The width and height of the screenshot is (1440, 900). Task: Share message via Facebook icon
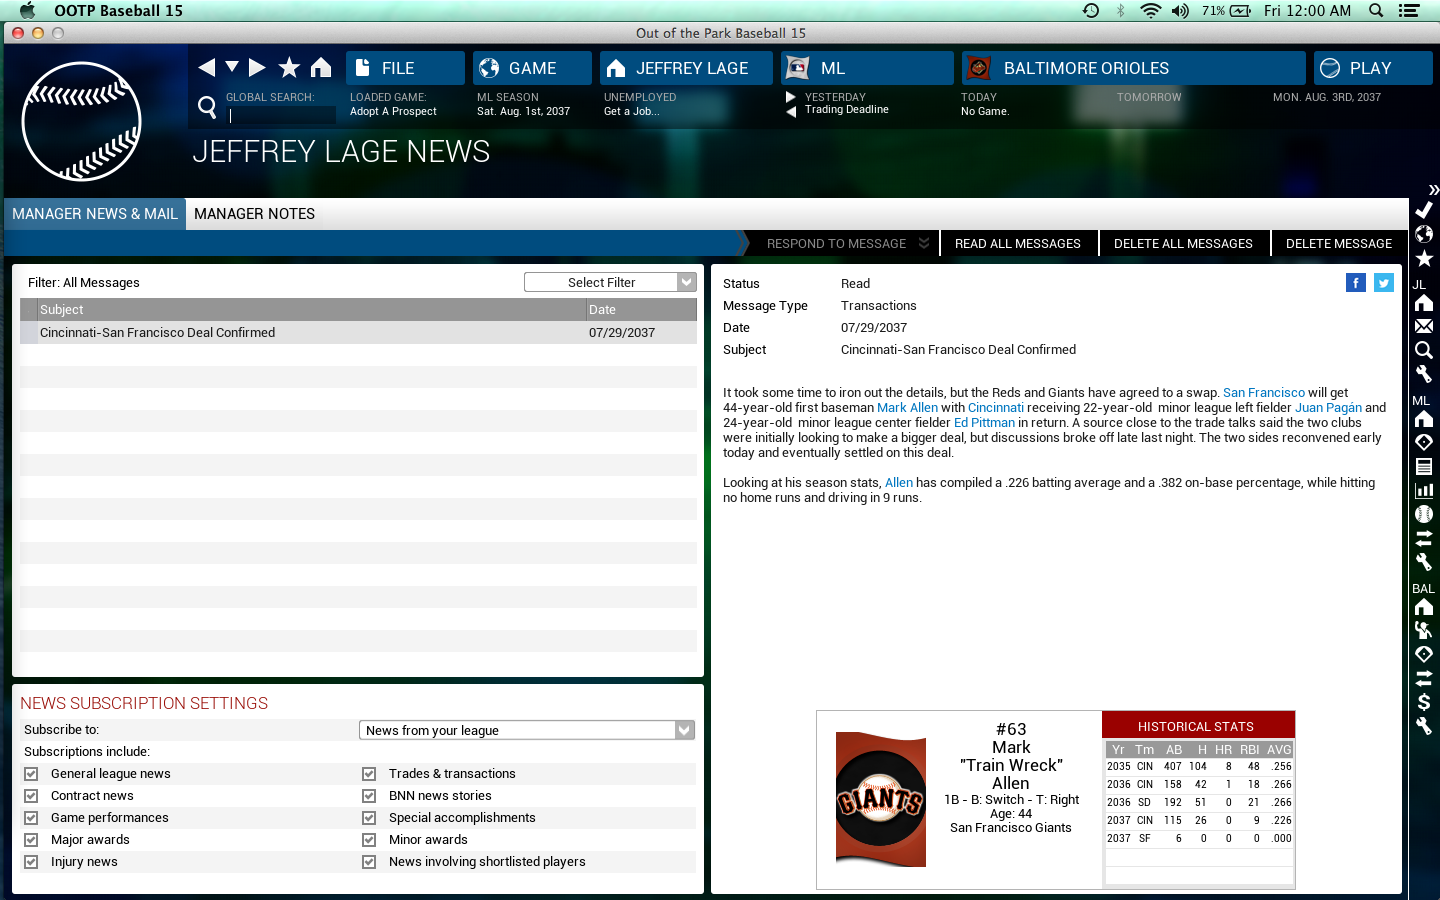click(x=1355, y=283)
